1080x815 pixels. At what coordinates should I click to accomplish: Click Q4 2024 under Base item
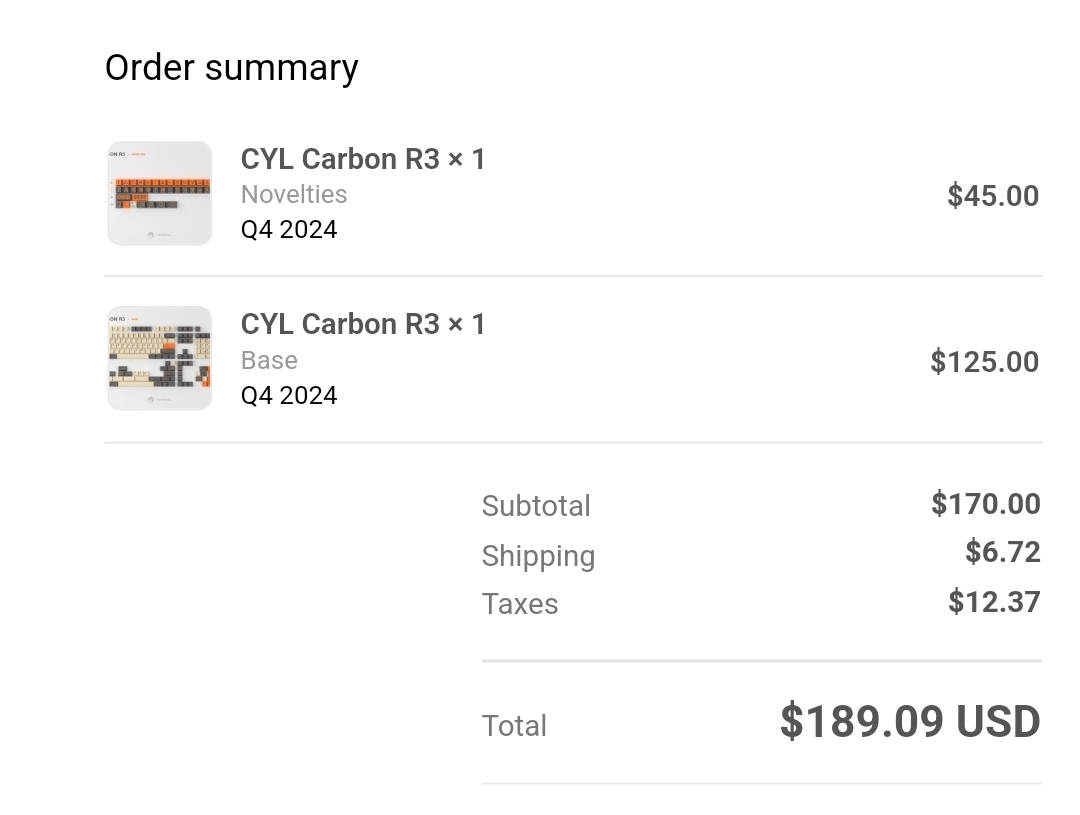[289, 395]
